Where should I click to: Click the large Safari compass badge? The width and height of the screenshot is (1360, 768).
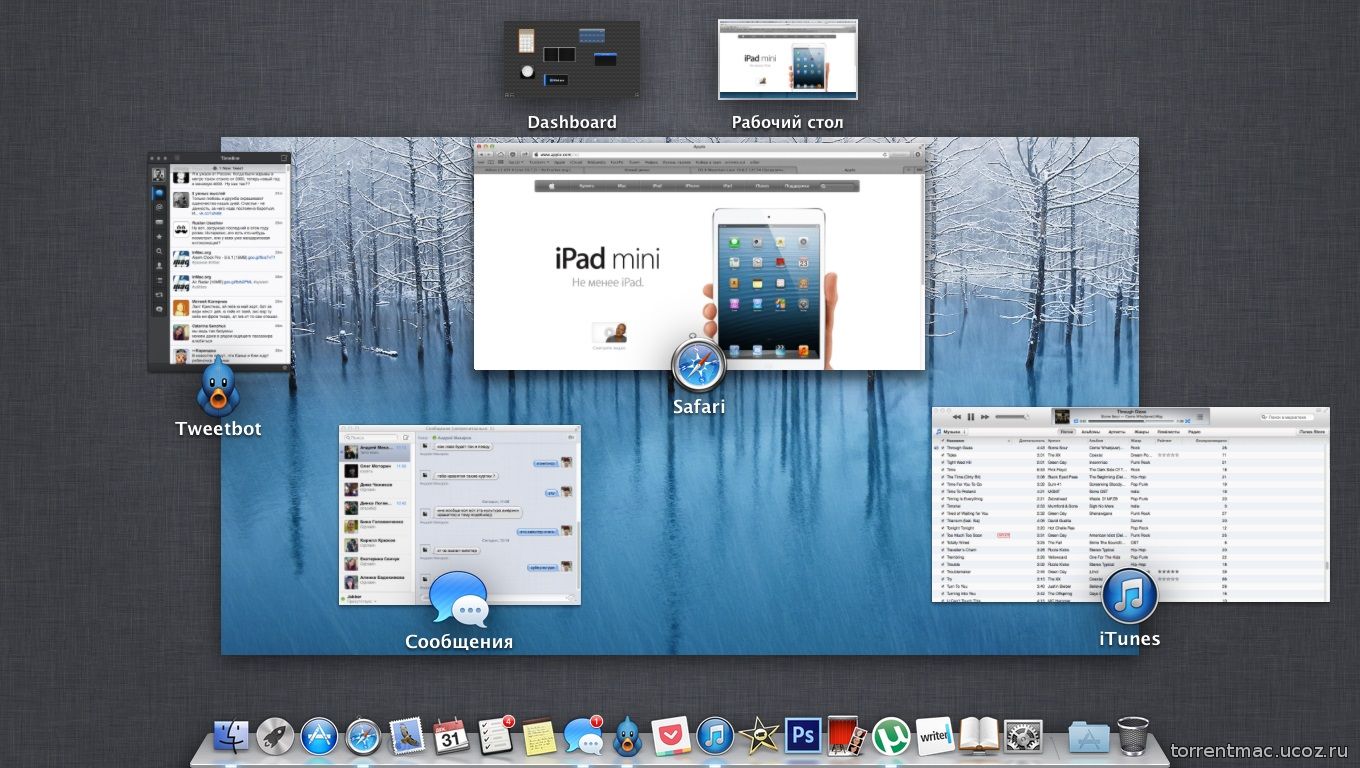click(x=699, y=366)
